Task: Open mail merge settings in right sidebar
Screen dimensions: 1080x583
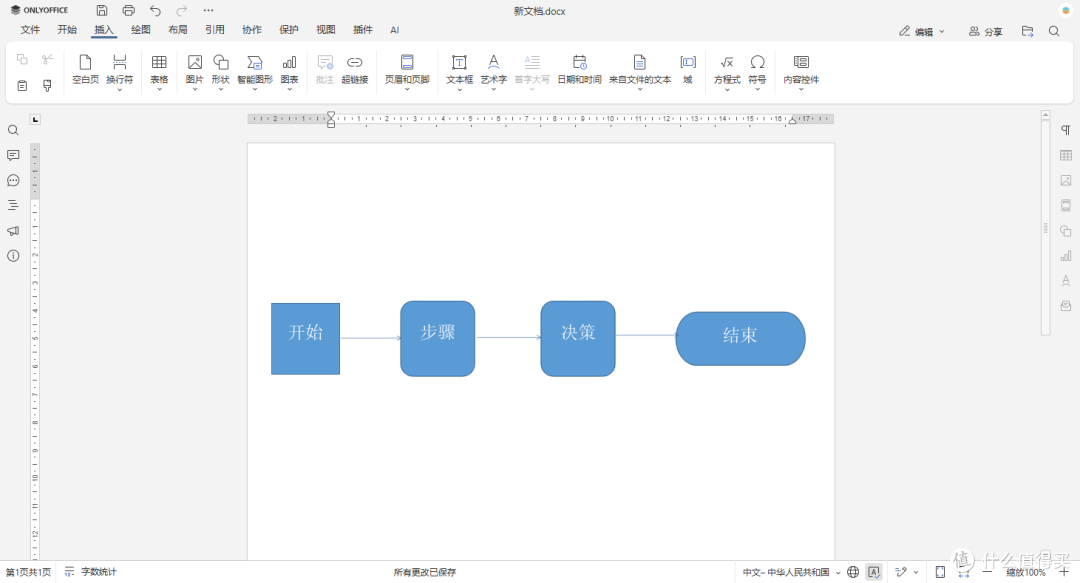Action: [1066, 305]
